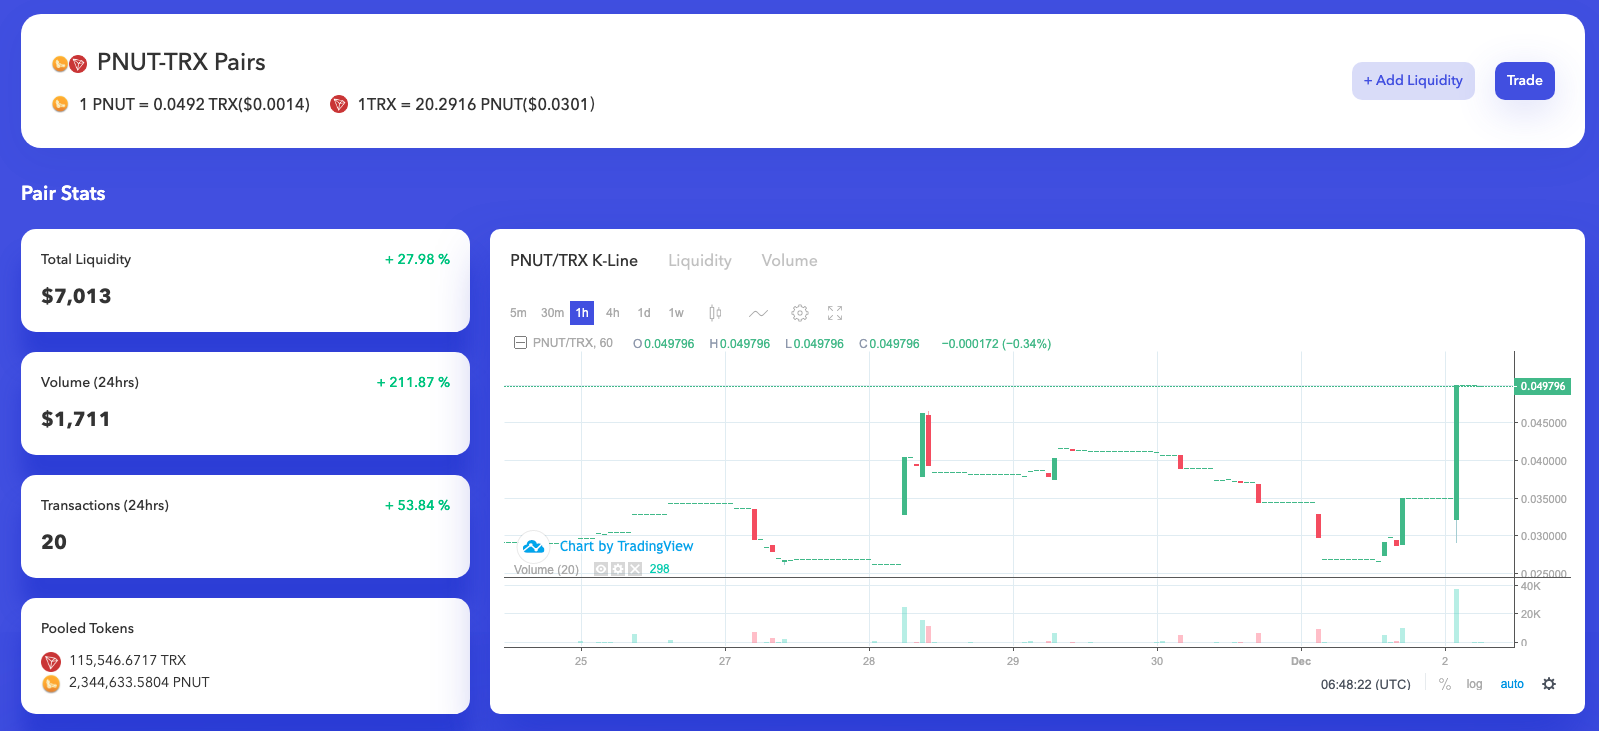
Task: Click the tall green candle on Dec 2
Action: pos(1456,452)
